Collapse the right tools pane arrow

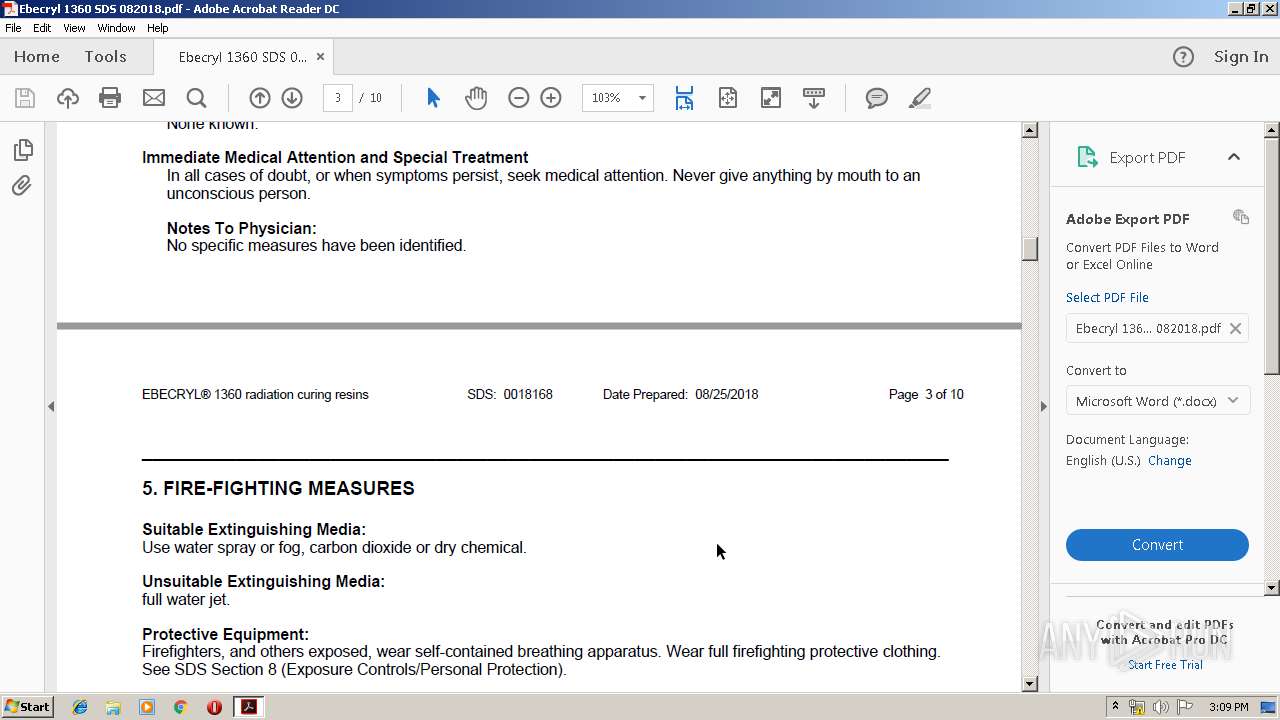tap(1044, 406)
